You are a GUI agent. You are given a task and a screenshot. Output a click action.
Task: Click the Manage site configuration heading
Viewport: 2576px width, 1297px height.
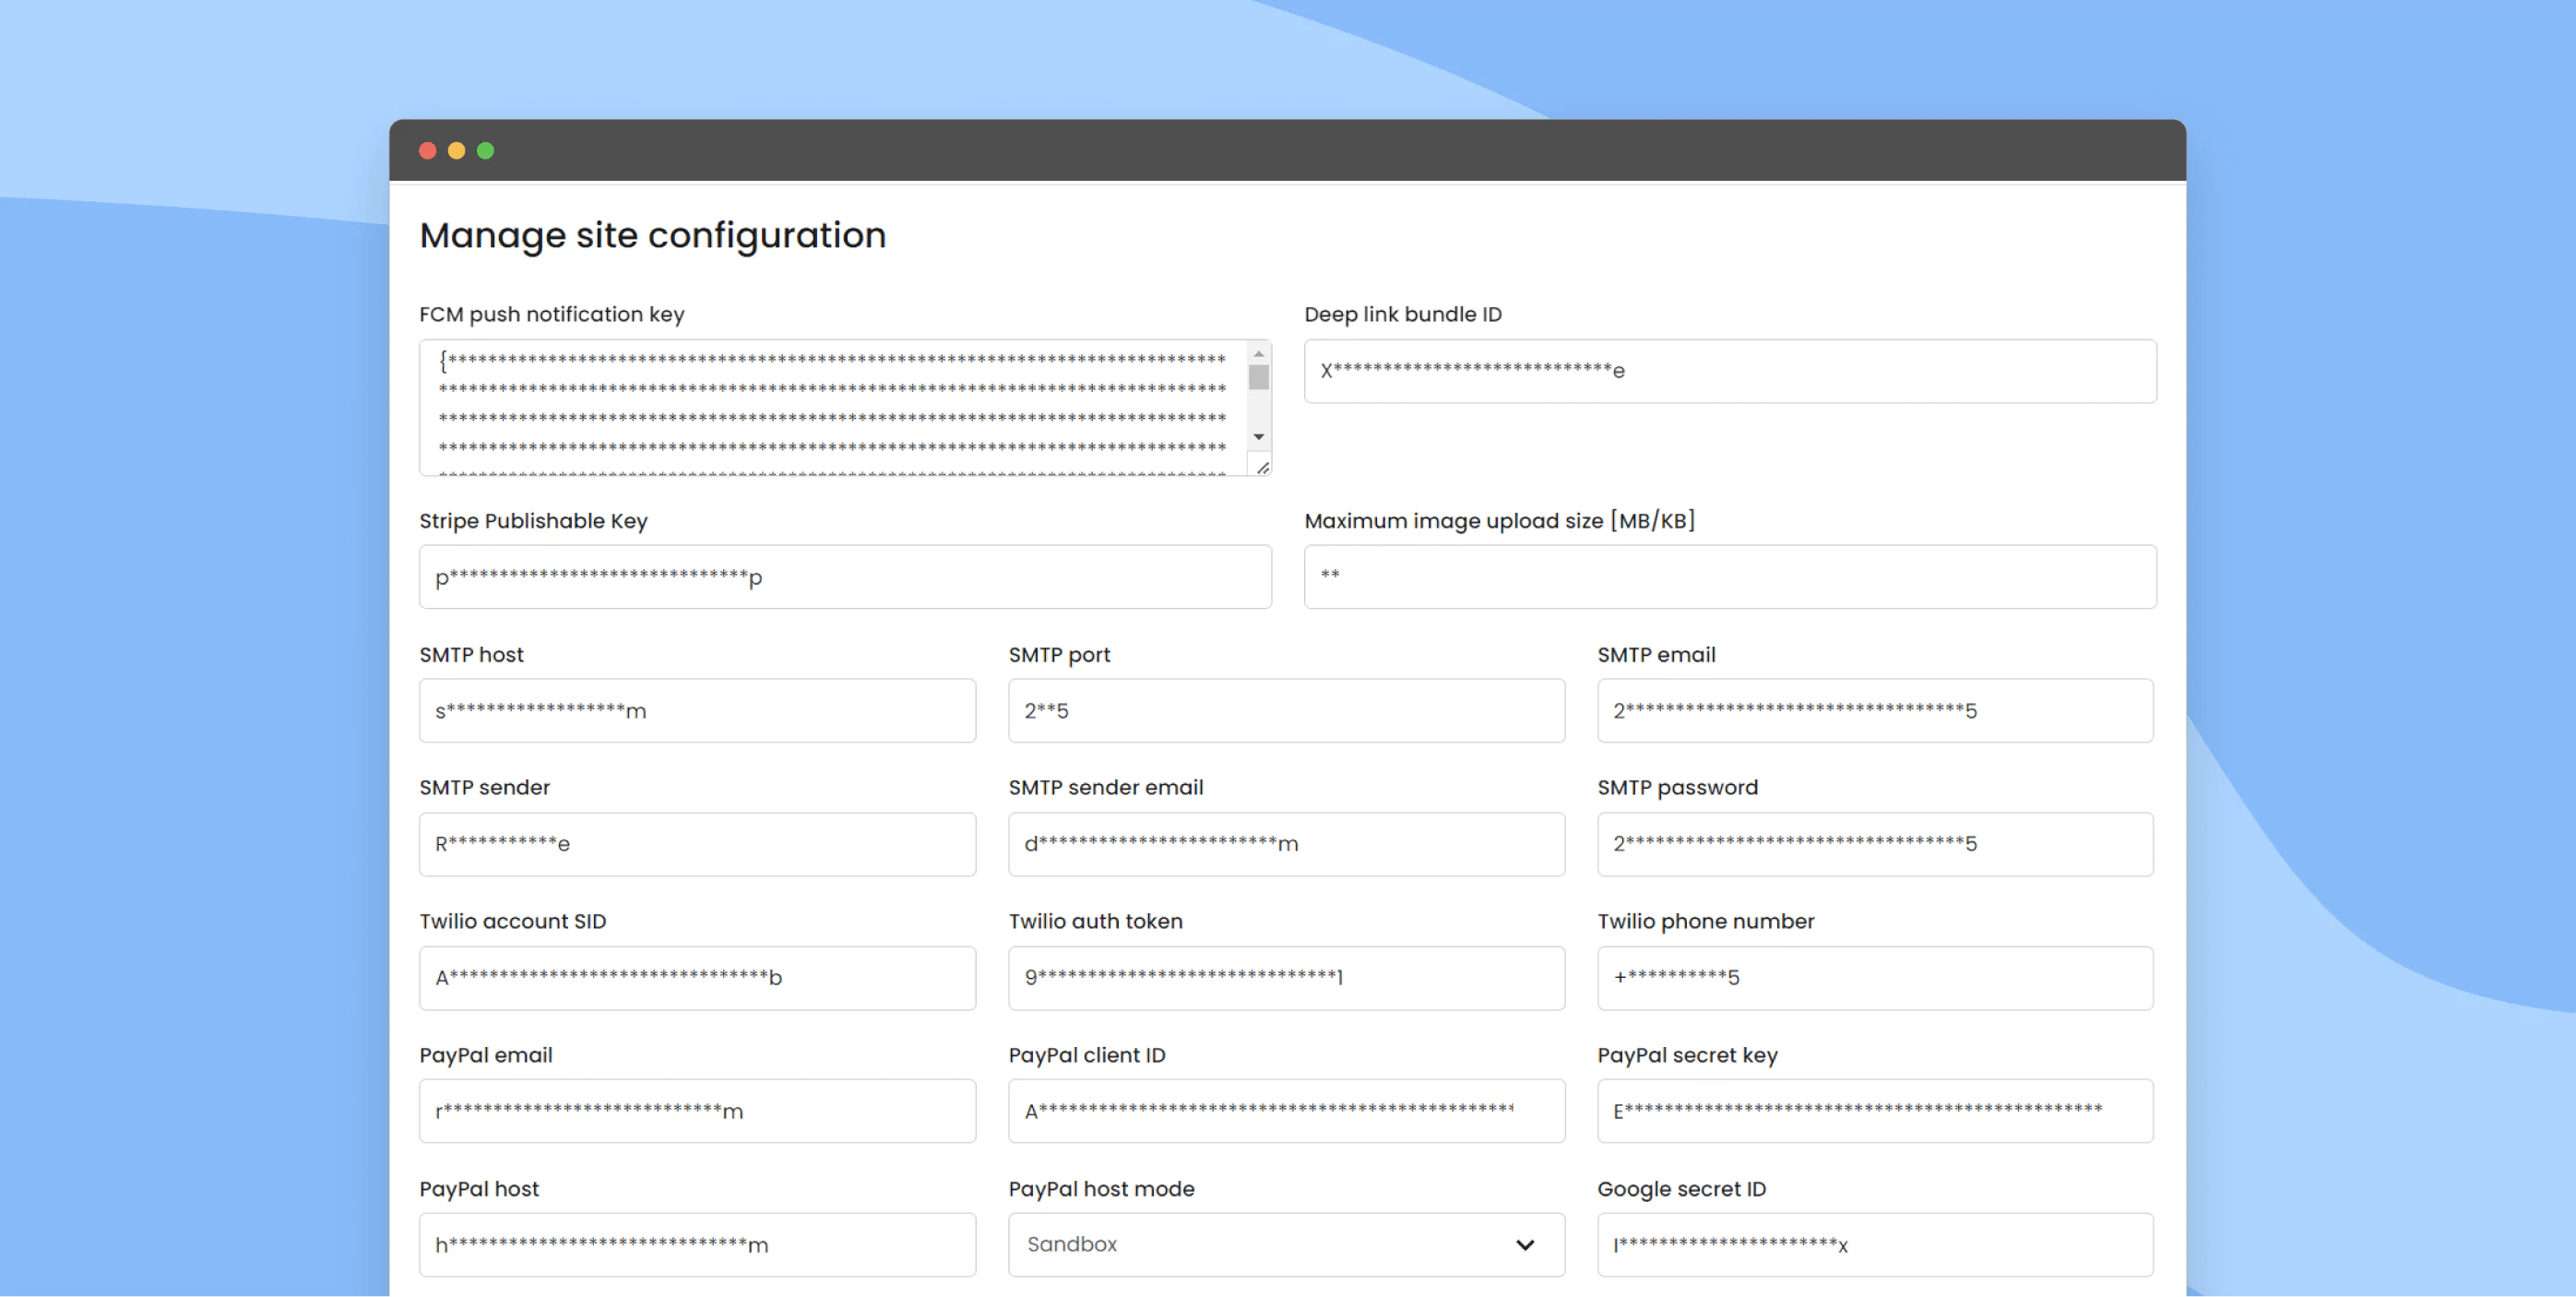pyautogui.click(x=653, y=236)
